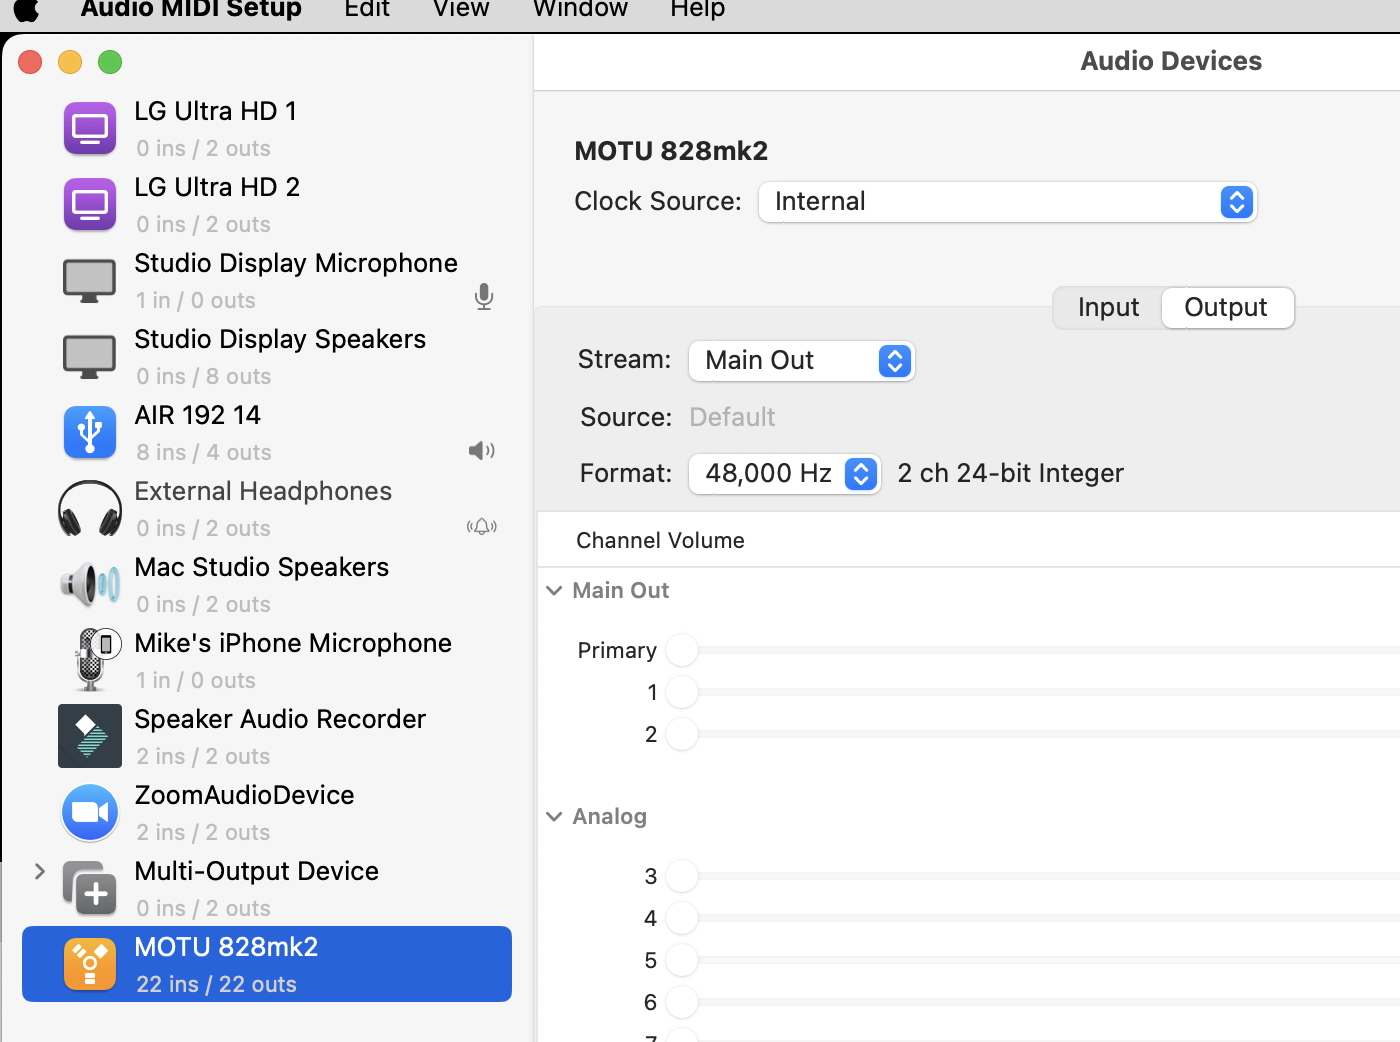Collapse the Main Out channel group
This screenshot has height=1042, width=1400.
pos(554,590)
